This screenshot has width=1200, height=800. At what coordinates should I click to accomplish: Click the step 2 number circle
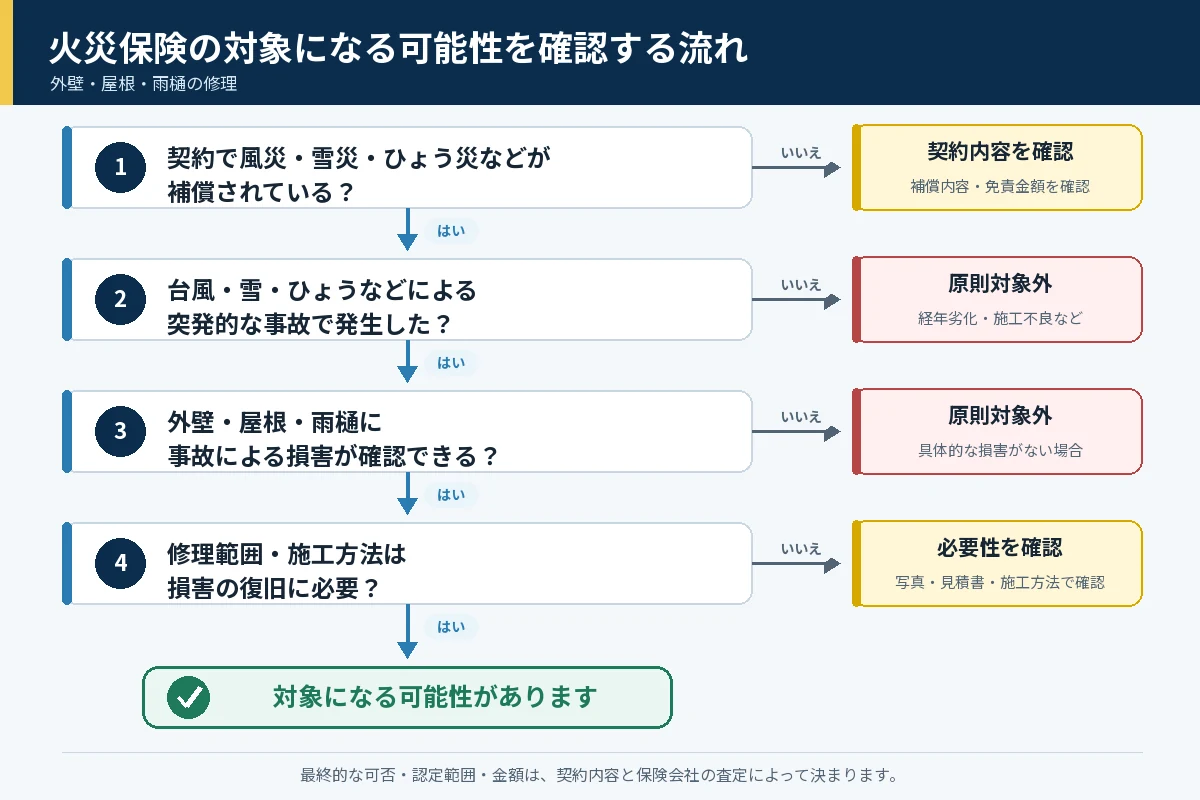point(121,299)
